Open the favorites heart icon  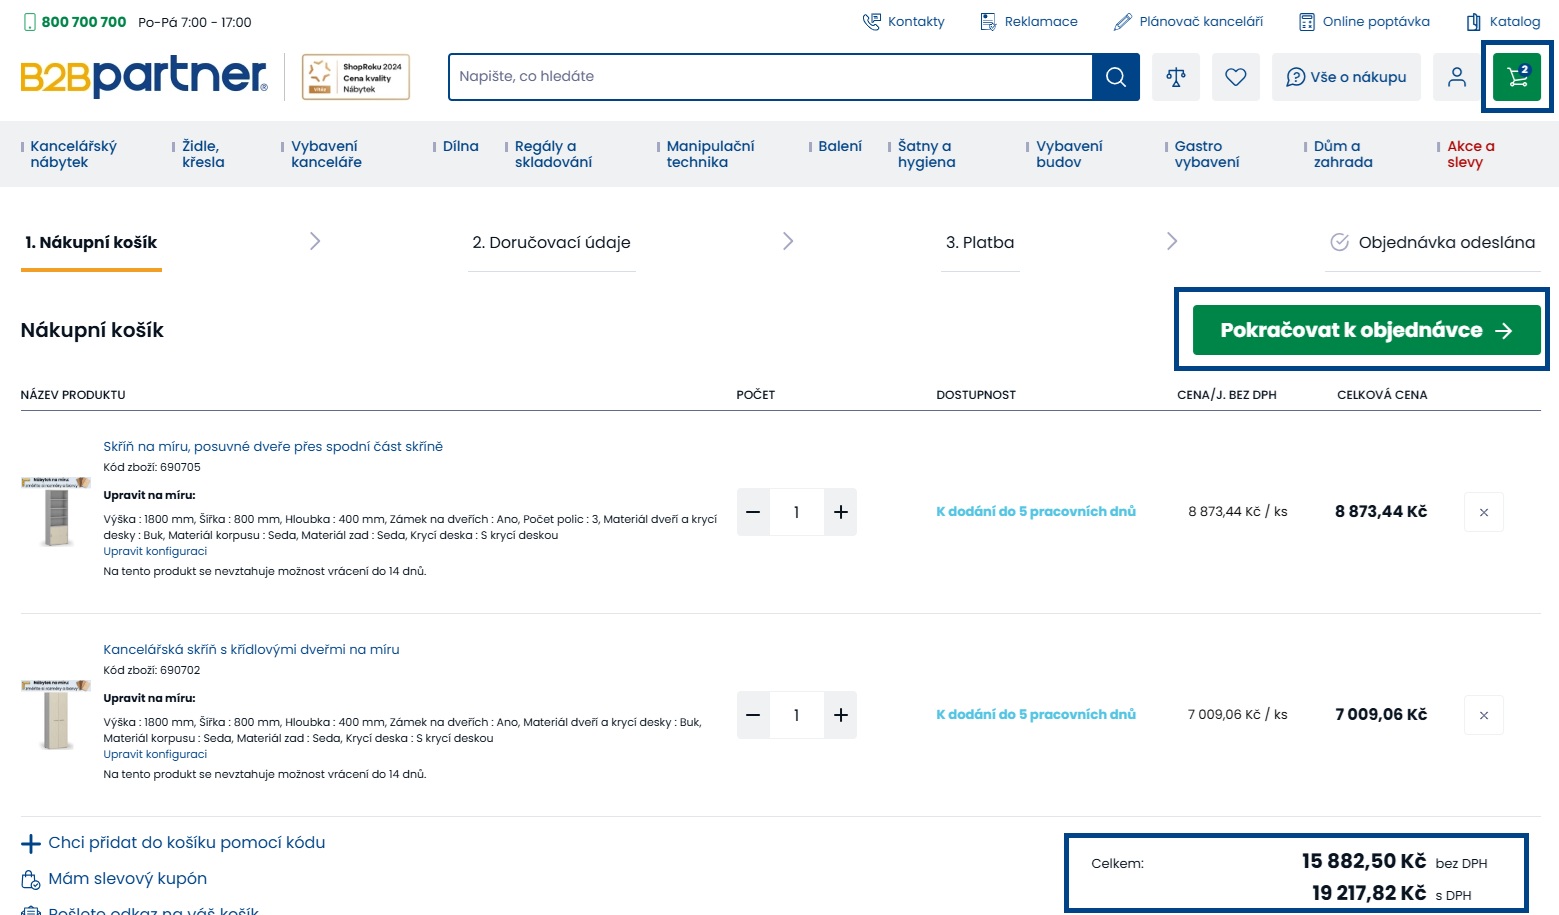(1235, 77)
